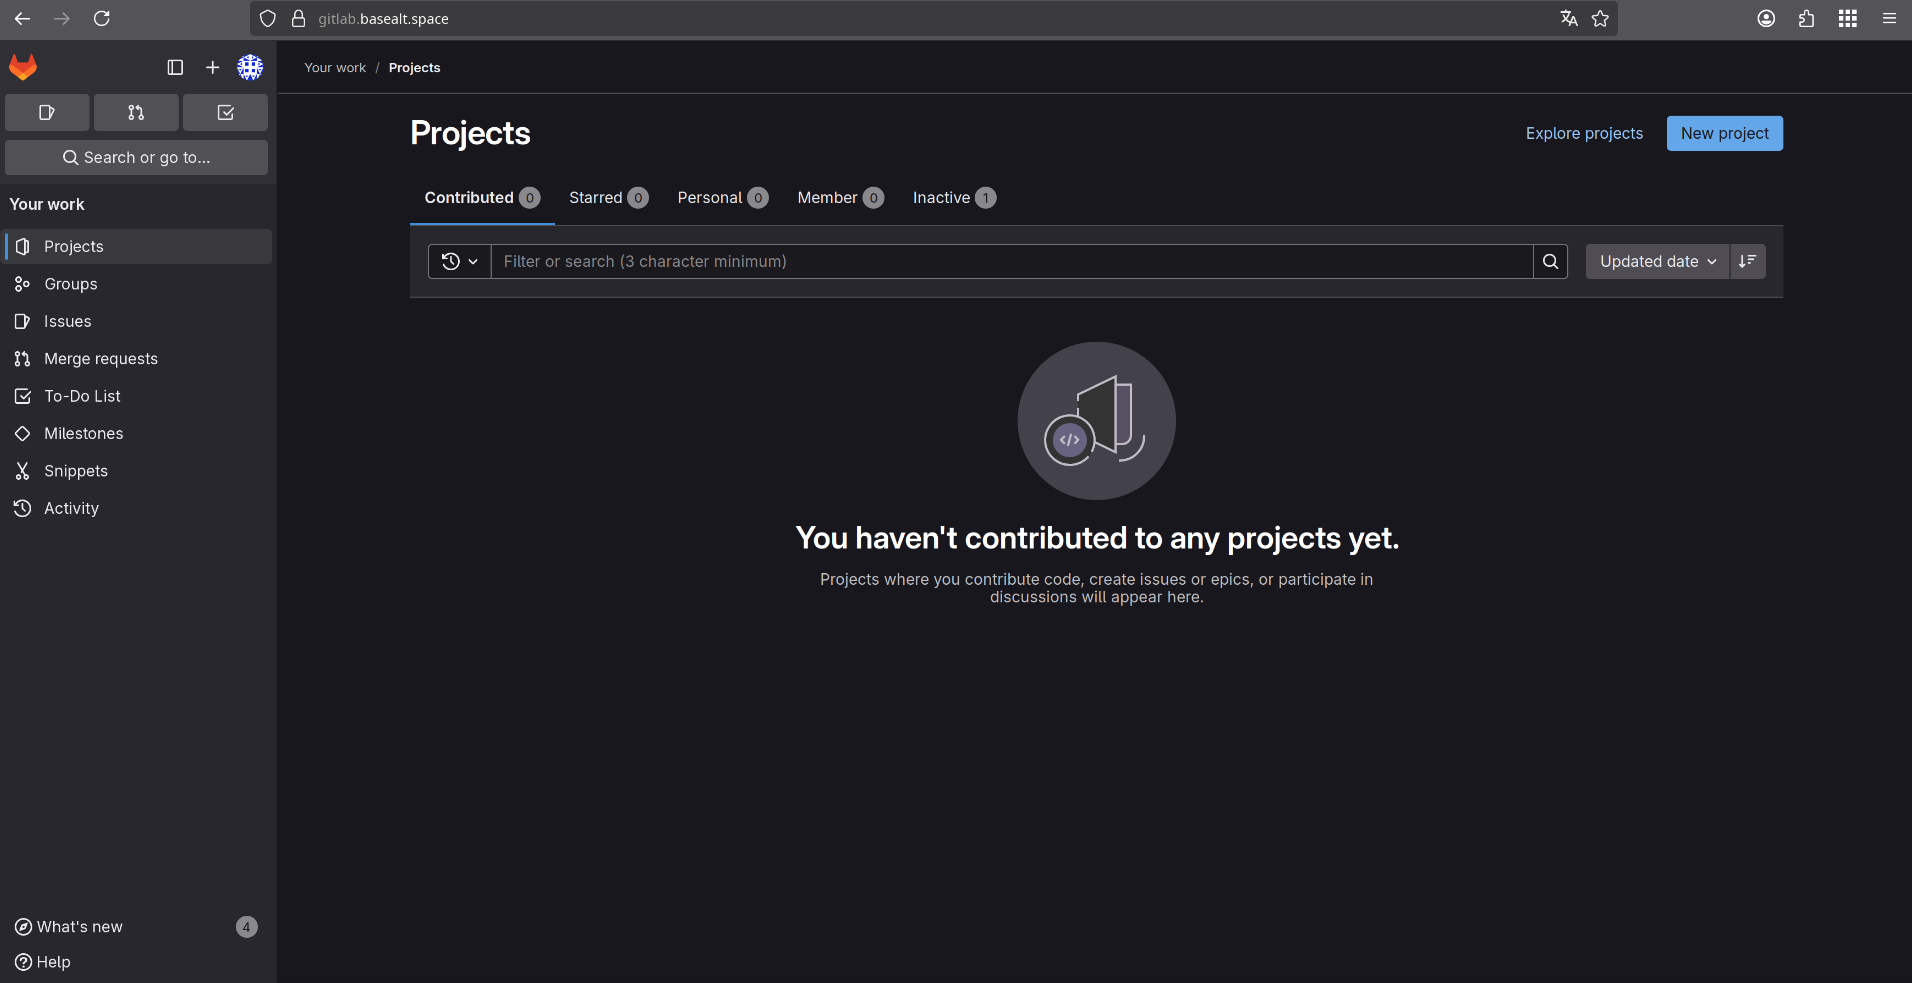
Task: Click the Groups sidebar icon
Action: 22,284
